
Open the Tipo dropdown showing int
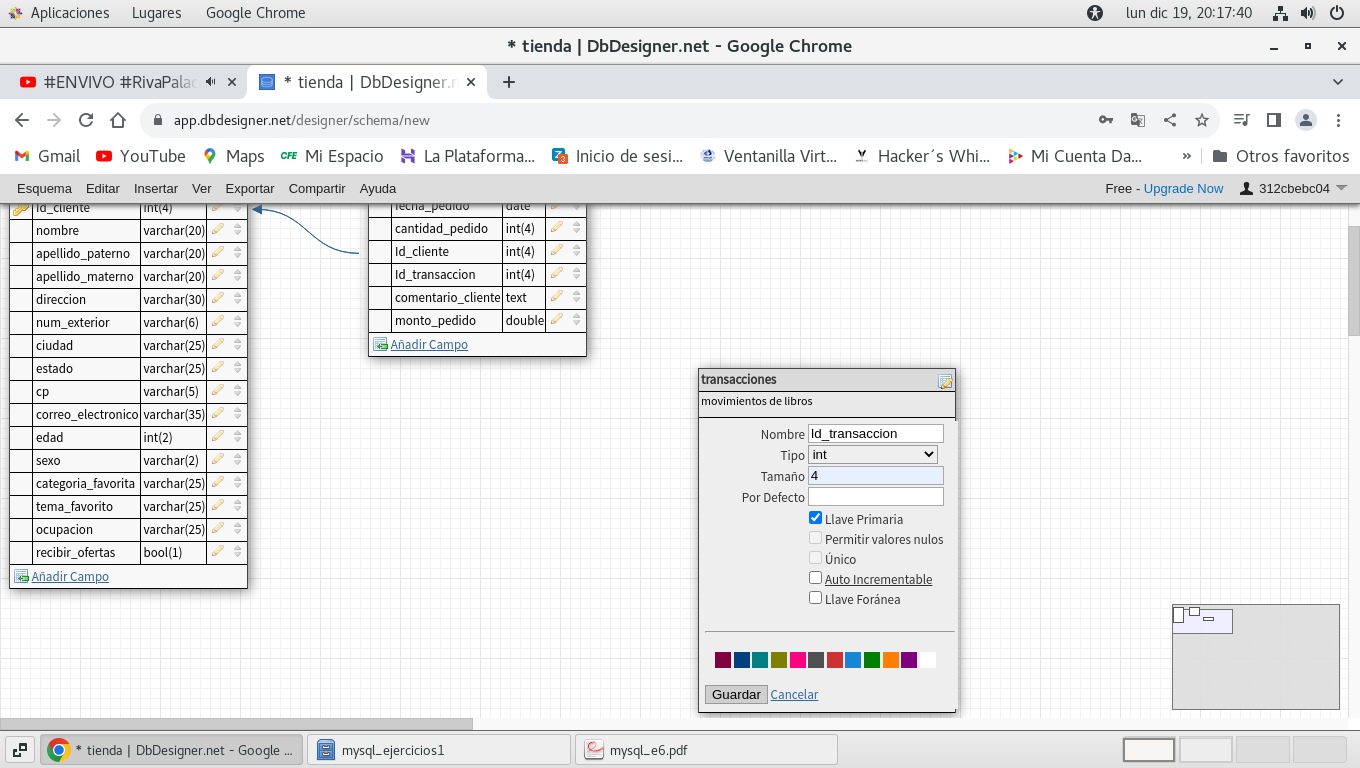(873, 455)
